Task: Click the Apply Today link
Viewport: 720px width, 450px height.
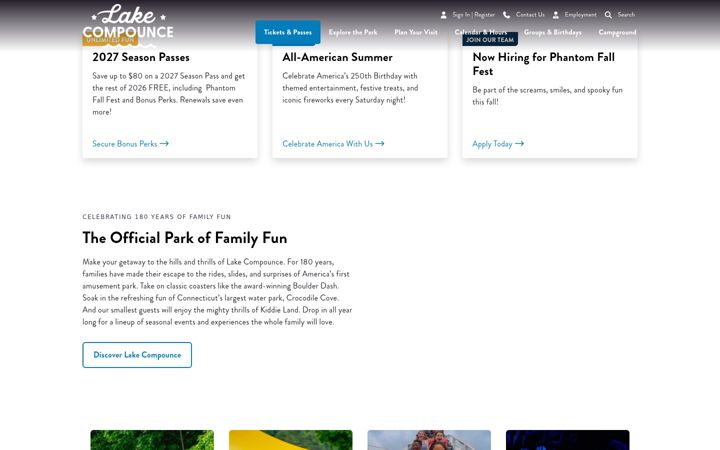Action: tap(498, 144)
